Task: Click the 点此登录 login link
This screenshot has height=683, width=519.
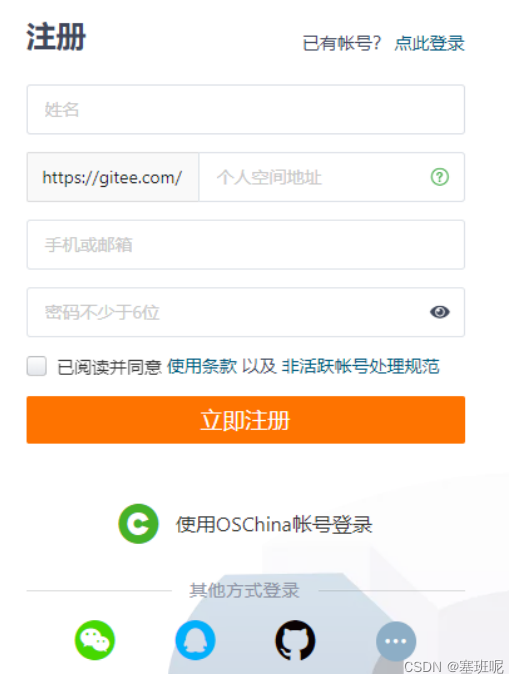Action: tap(430, 43)
